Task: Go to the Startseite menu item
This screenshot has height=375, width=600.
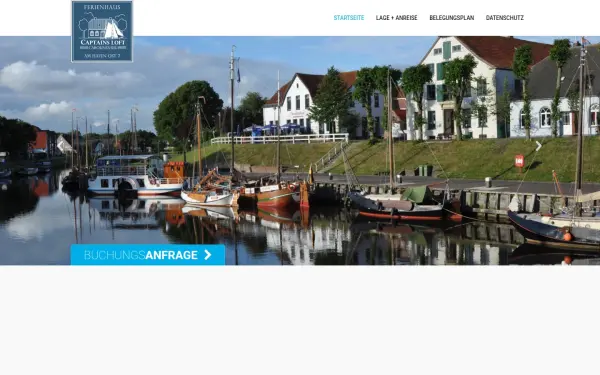Action: click(349, 18)
